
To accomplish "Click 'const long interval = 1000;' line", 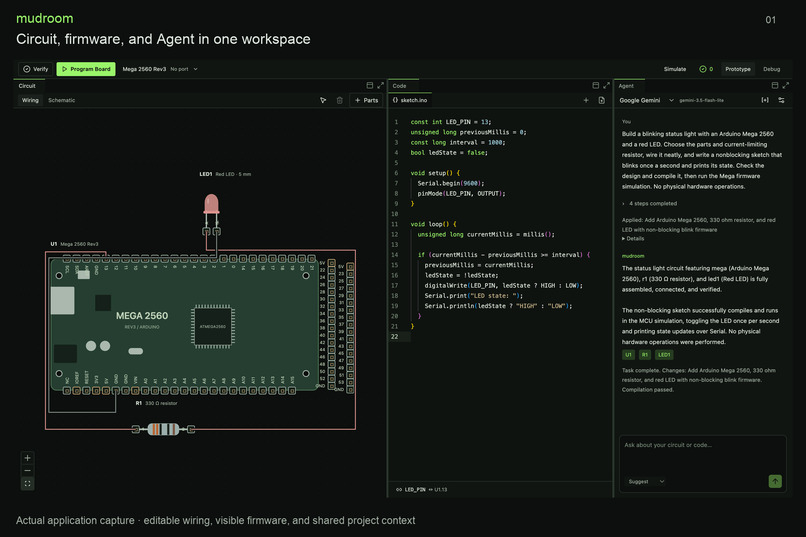I will (x=457, y=142).
